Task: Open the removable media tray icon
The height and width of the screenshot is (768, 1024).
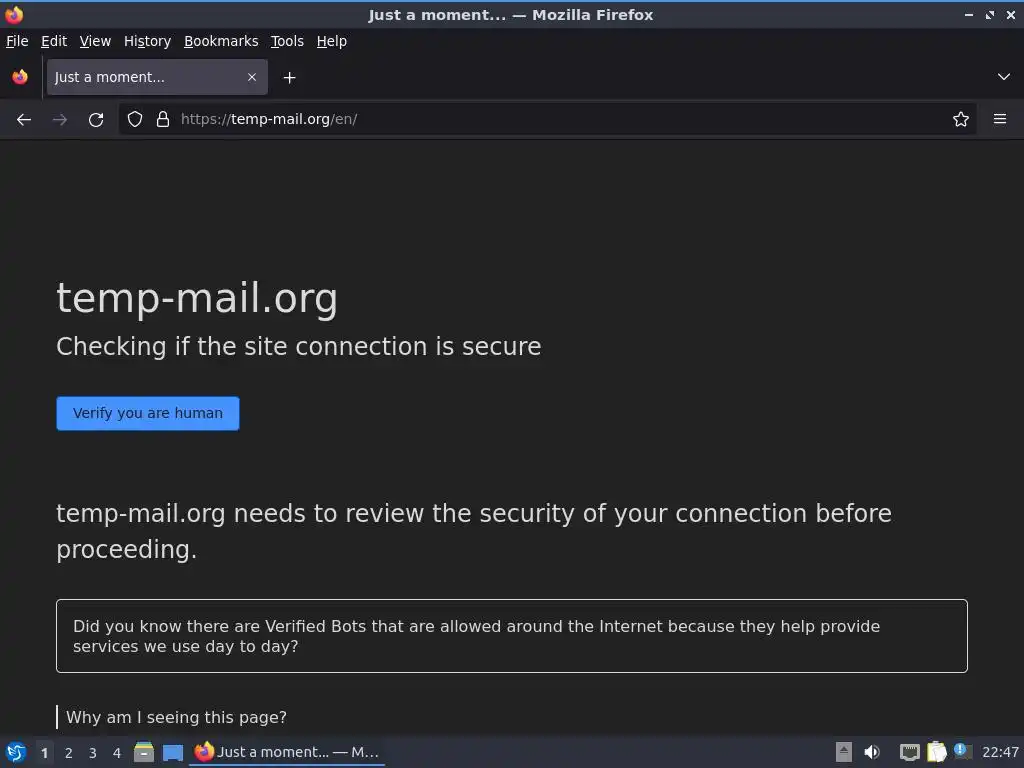Action: tap(844, 752)
